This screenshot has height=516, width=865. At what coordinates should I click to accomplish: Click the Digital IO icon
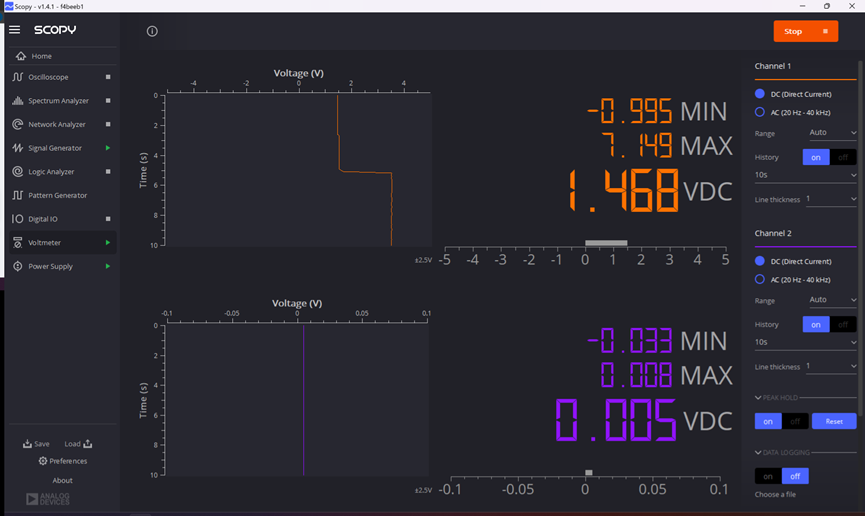[18, 219]
